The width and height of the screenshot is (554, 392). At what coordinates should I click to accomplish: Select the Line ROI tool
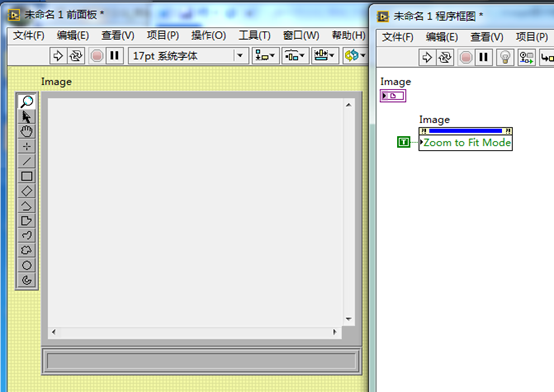[26, 161]
